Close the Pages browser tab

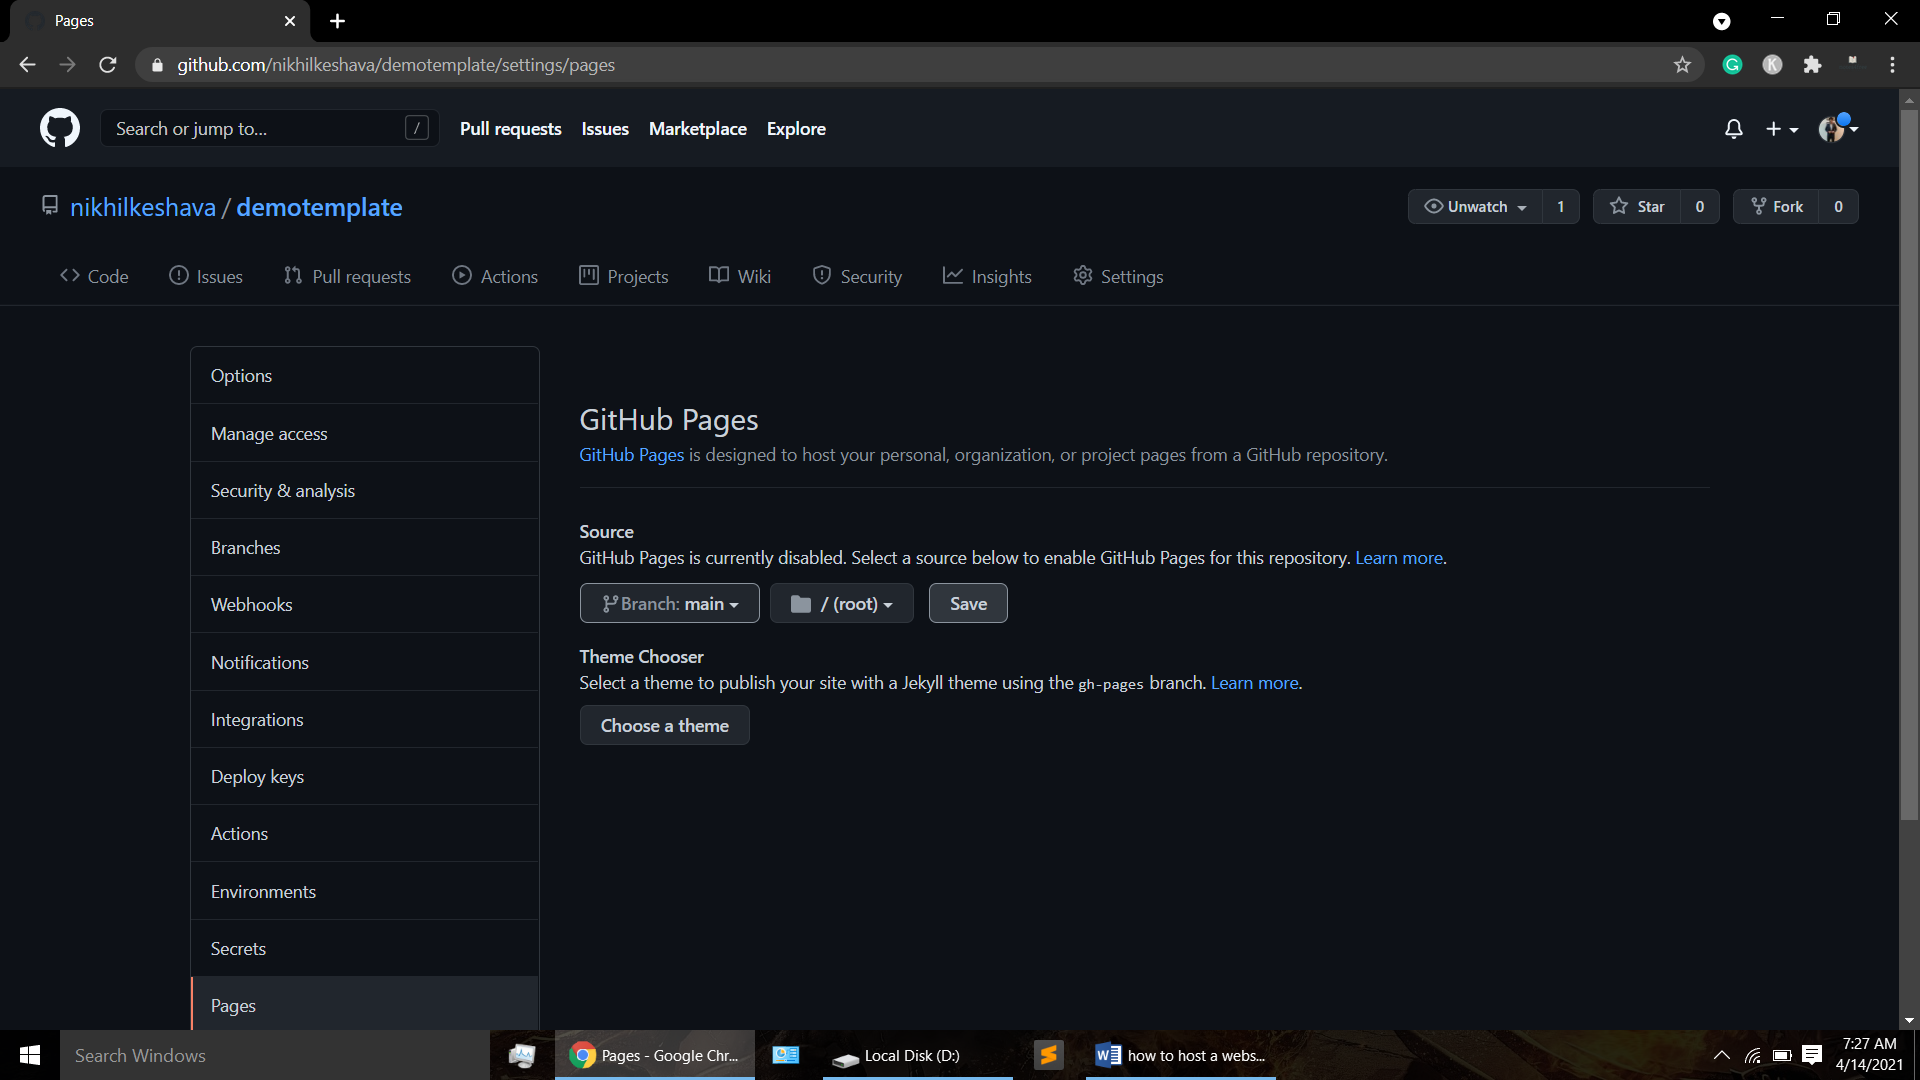pyautogui.click(x=290, y=21)
